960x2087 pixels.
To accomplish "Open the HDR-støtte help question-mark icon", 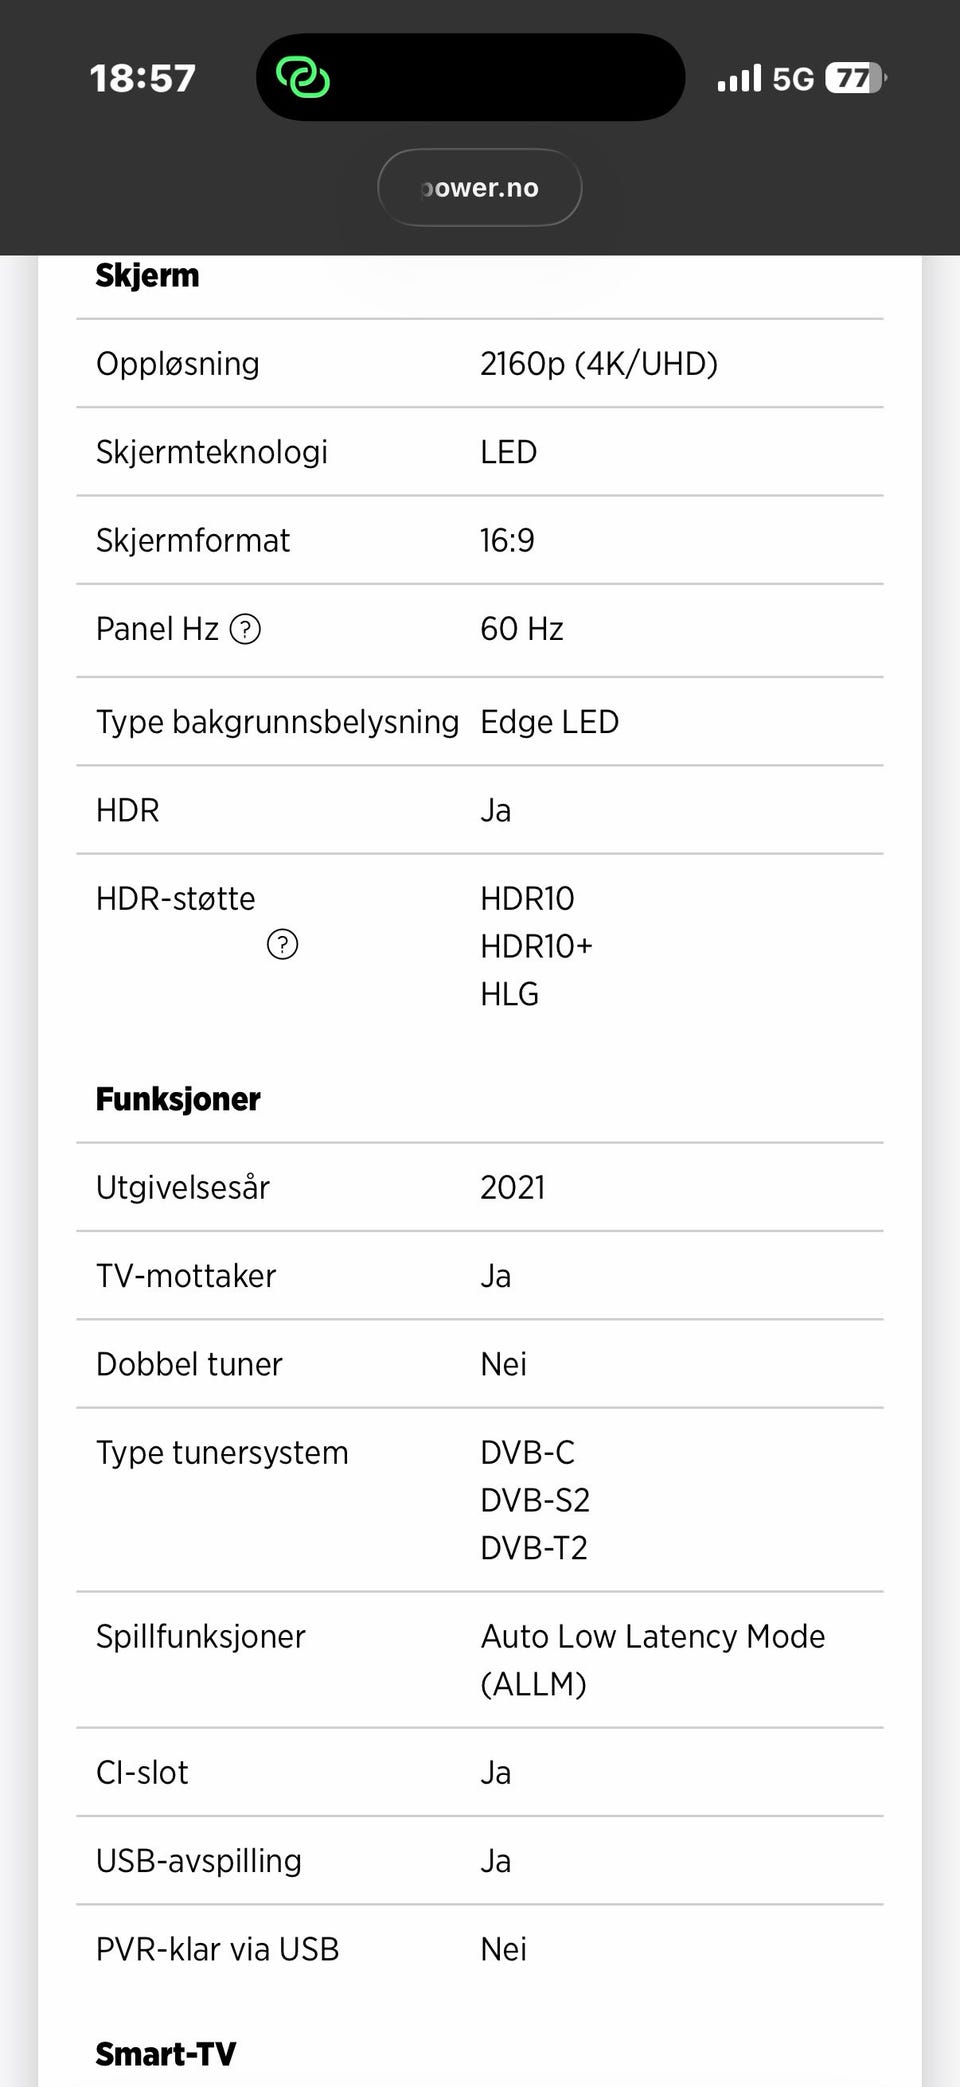I will coord(282,944).
